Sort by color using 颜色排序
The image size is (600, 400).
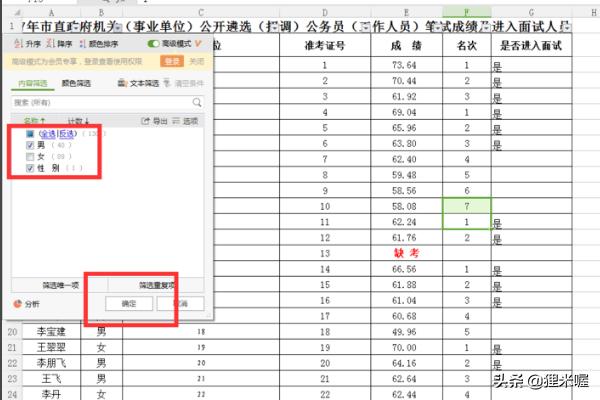[99, 44]
